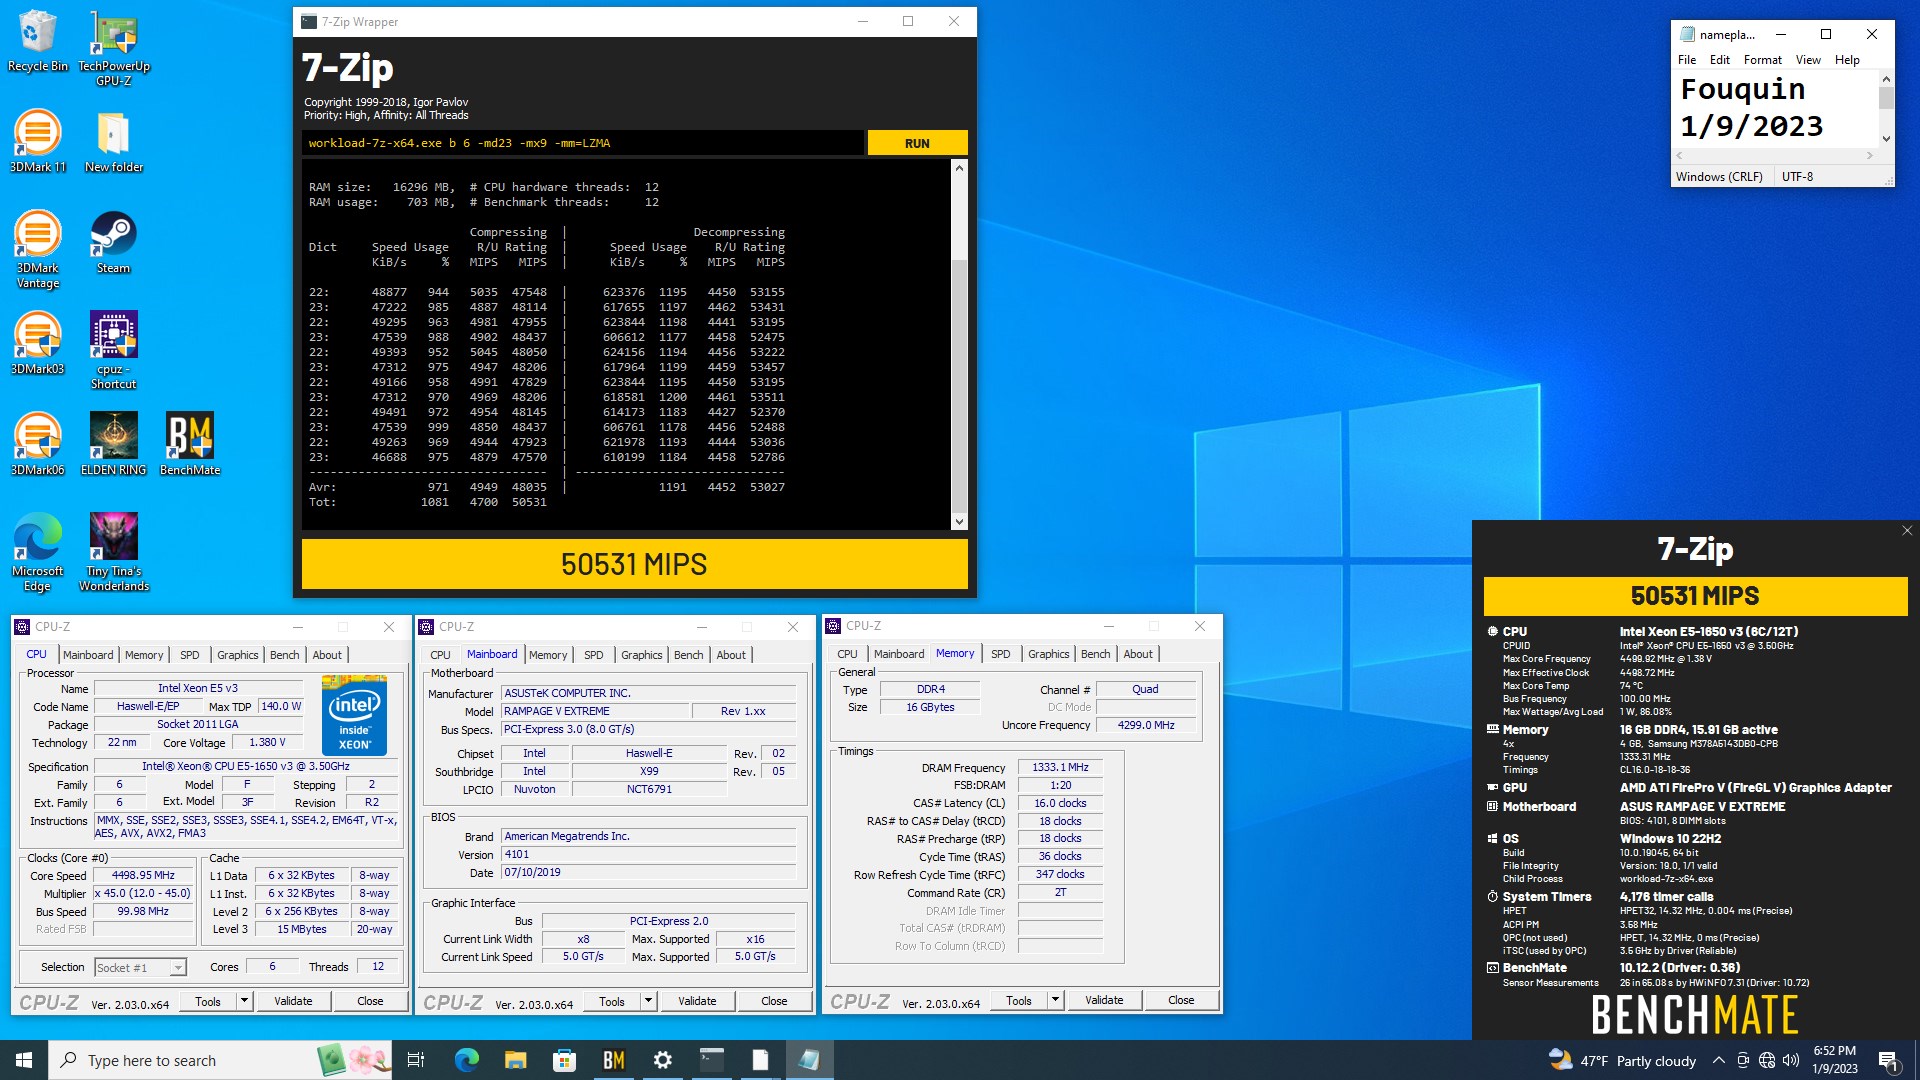
Task: Launch Tiny Tina's Wonderlands desktop icon
Action: (114, 552)
